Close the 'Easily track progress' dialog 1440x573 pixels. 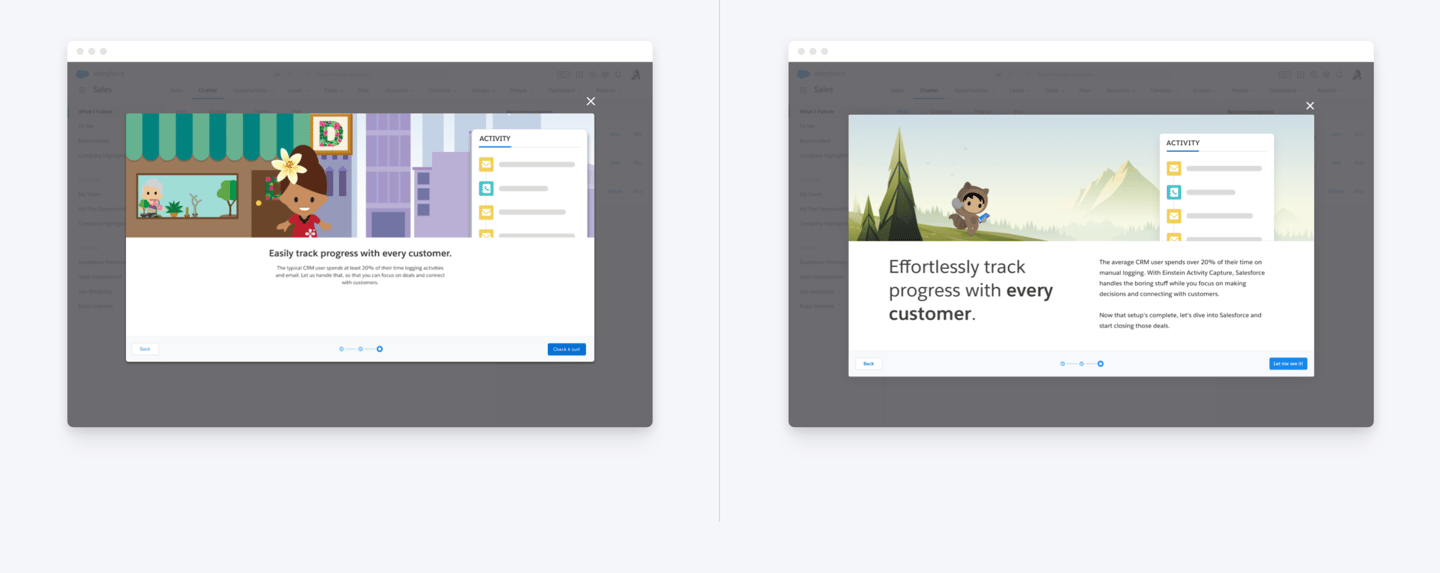point(591,101)
